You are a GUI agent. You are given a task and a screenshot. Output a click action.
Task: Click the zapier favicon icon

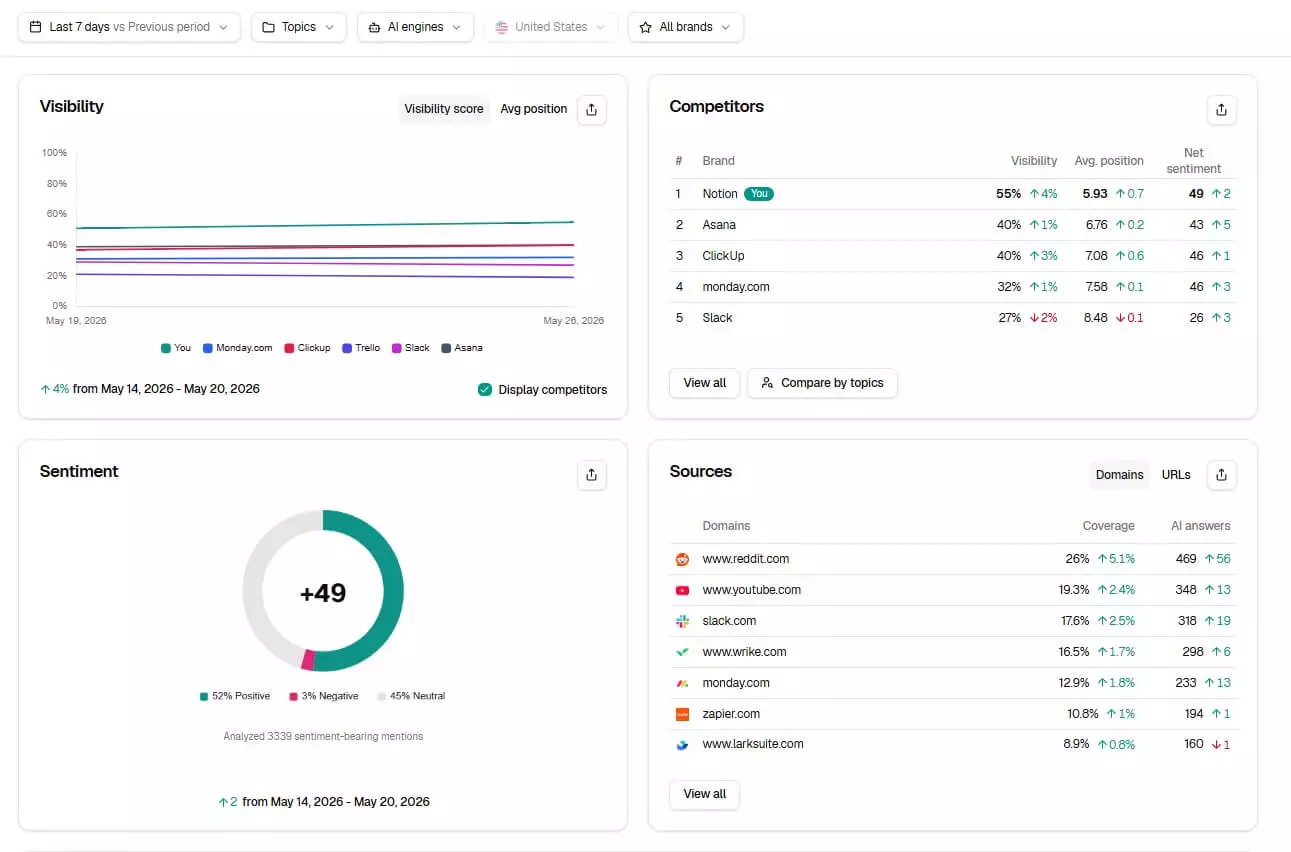click(683, 714)
